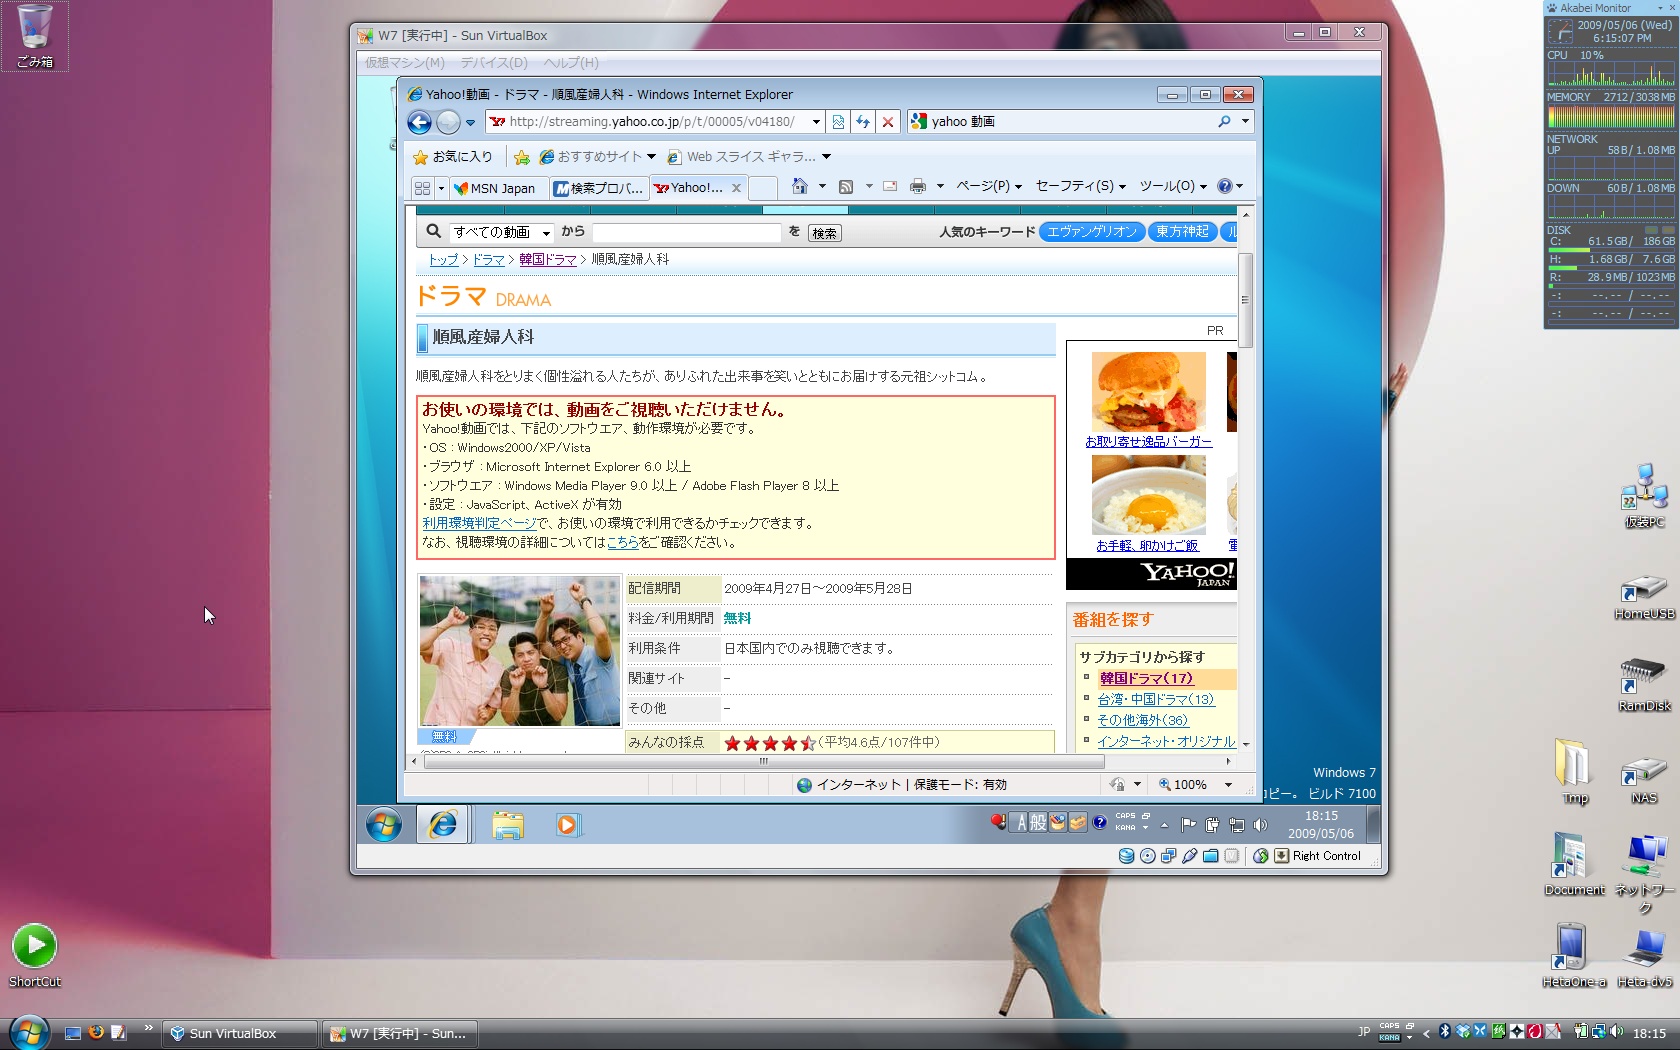Open the recent pages dropdown arrow
This screenshot has height=1050, width=1680.
470,123
